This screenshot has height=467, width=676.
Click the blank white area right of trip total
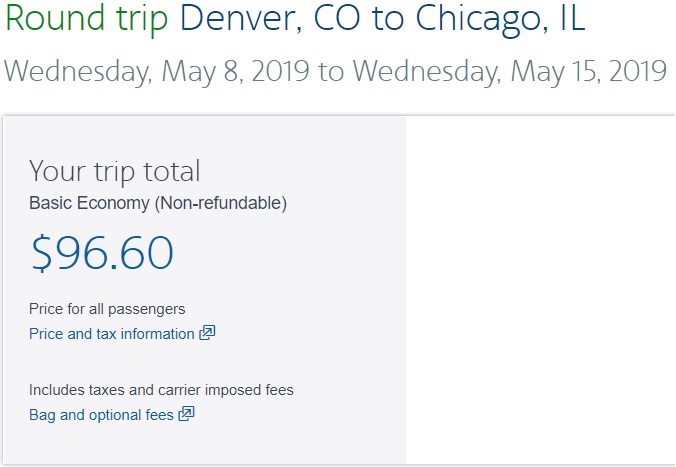coord(540,290)
